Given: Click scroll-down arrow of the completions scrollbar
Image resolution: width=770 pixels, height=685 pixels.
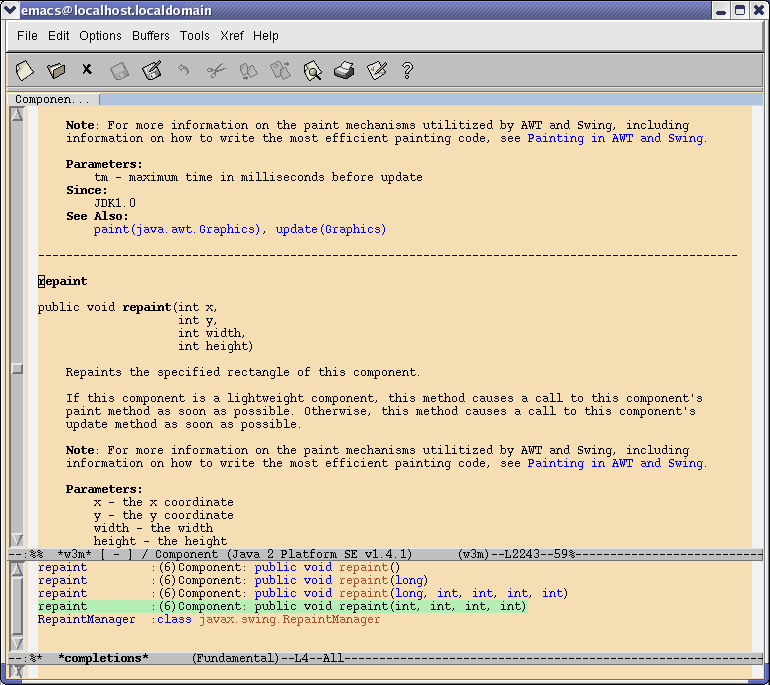Looking at the screenshot, I should tap(17, 643).
